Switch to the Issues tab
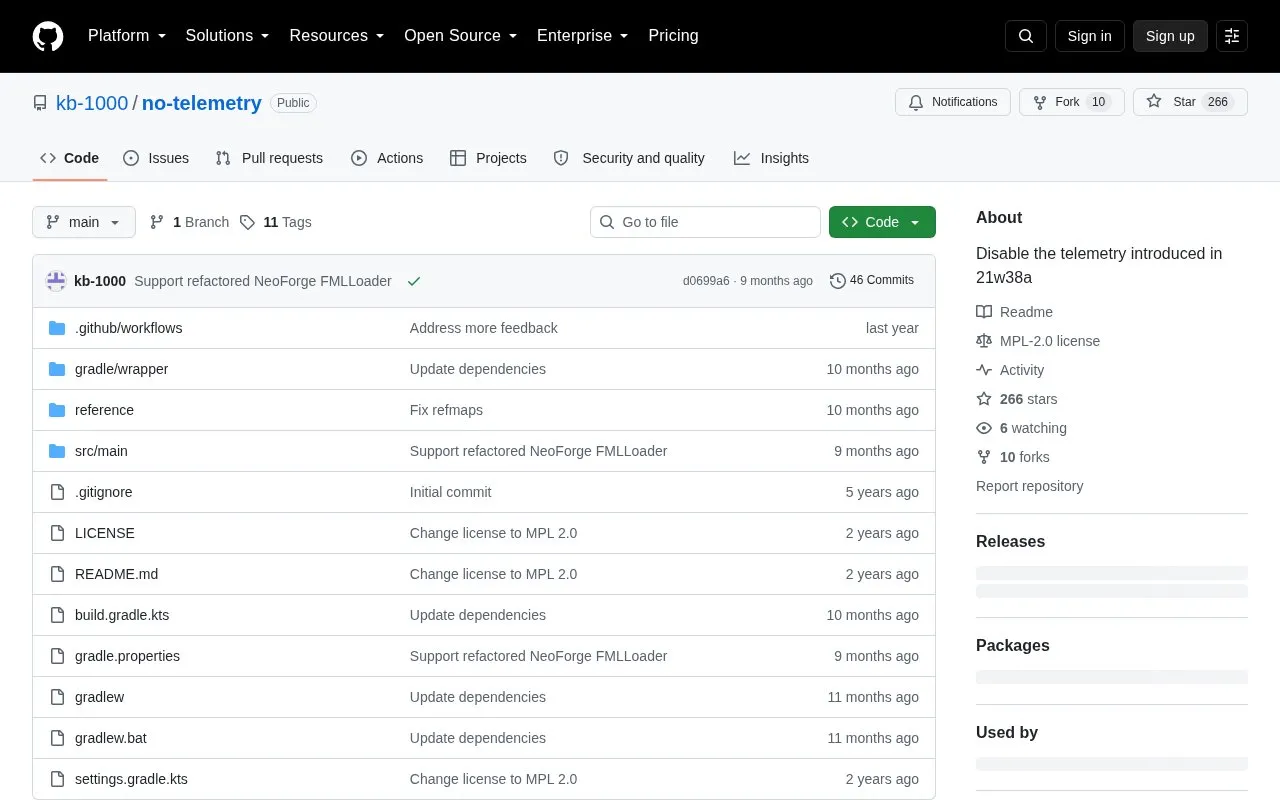The width and height of the screenshot is (1280, 800). pyautogui.click(x=156, y=158)
